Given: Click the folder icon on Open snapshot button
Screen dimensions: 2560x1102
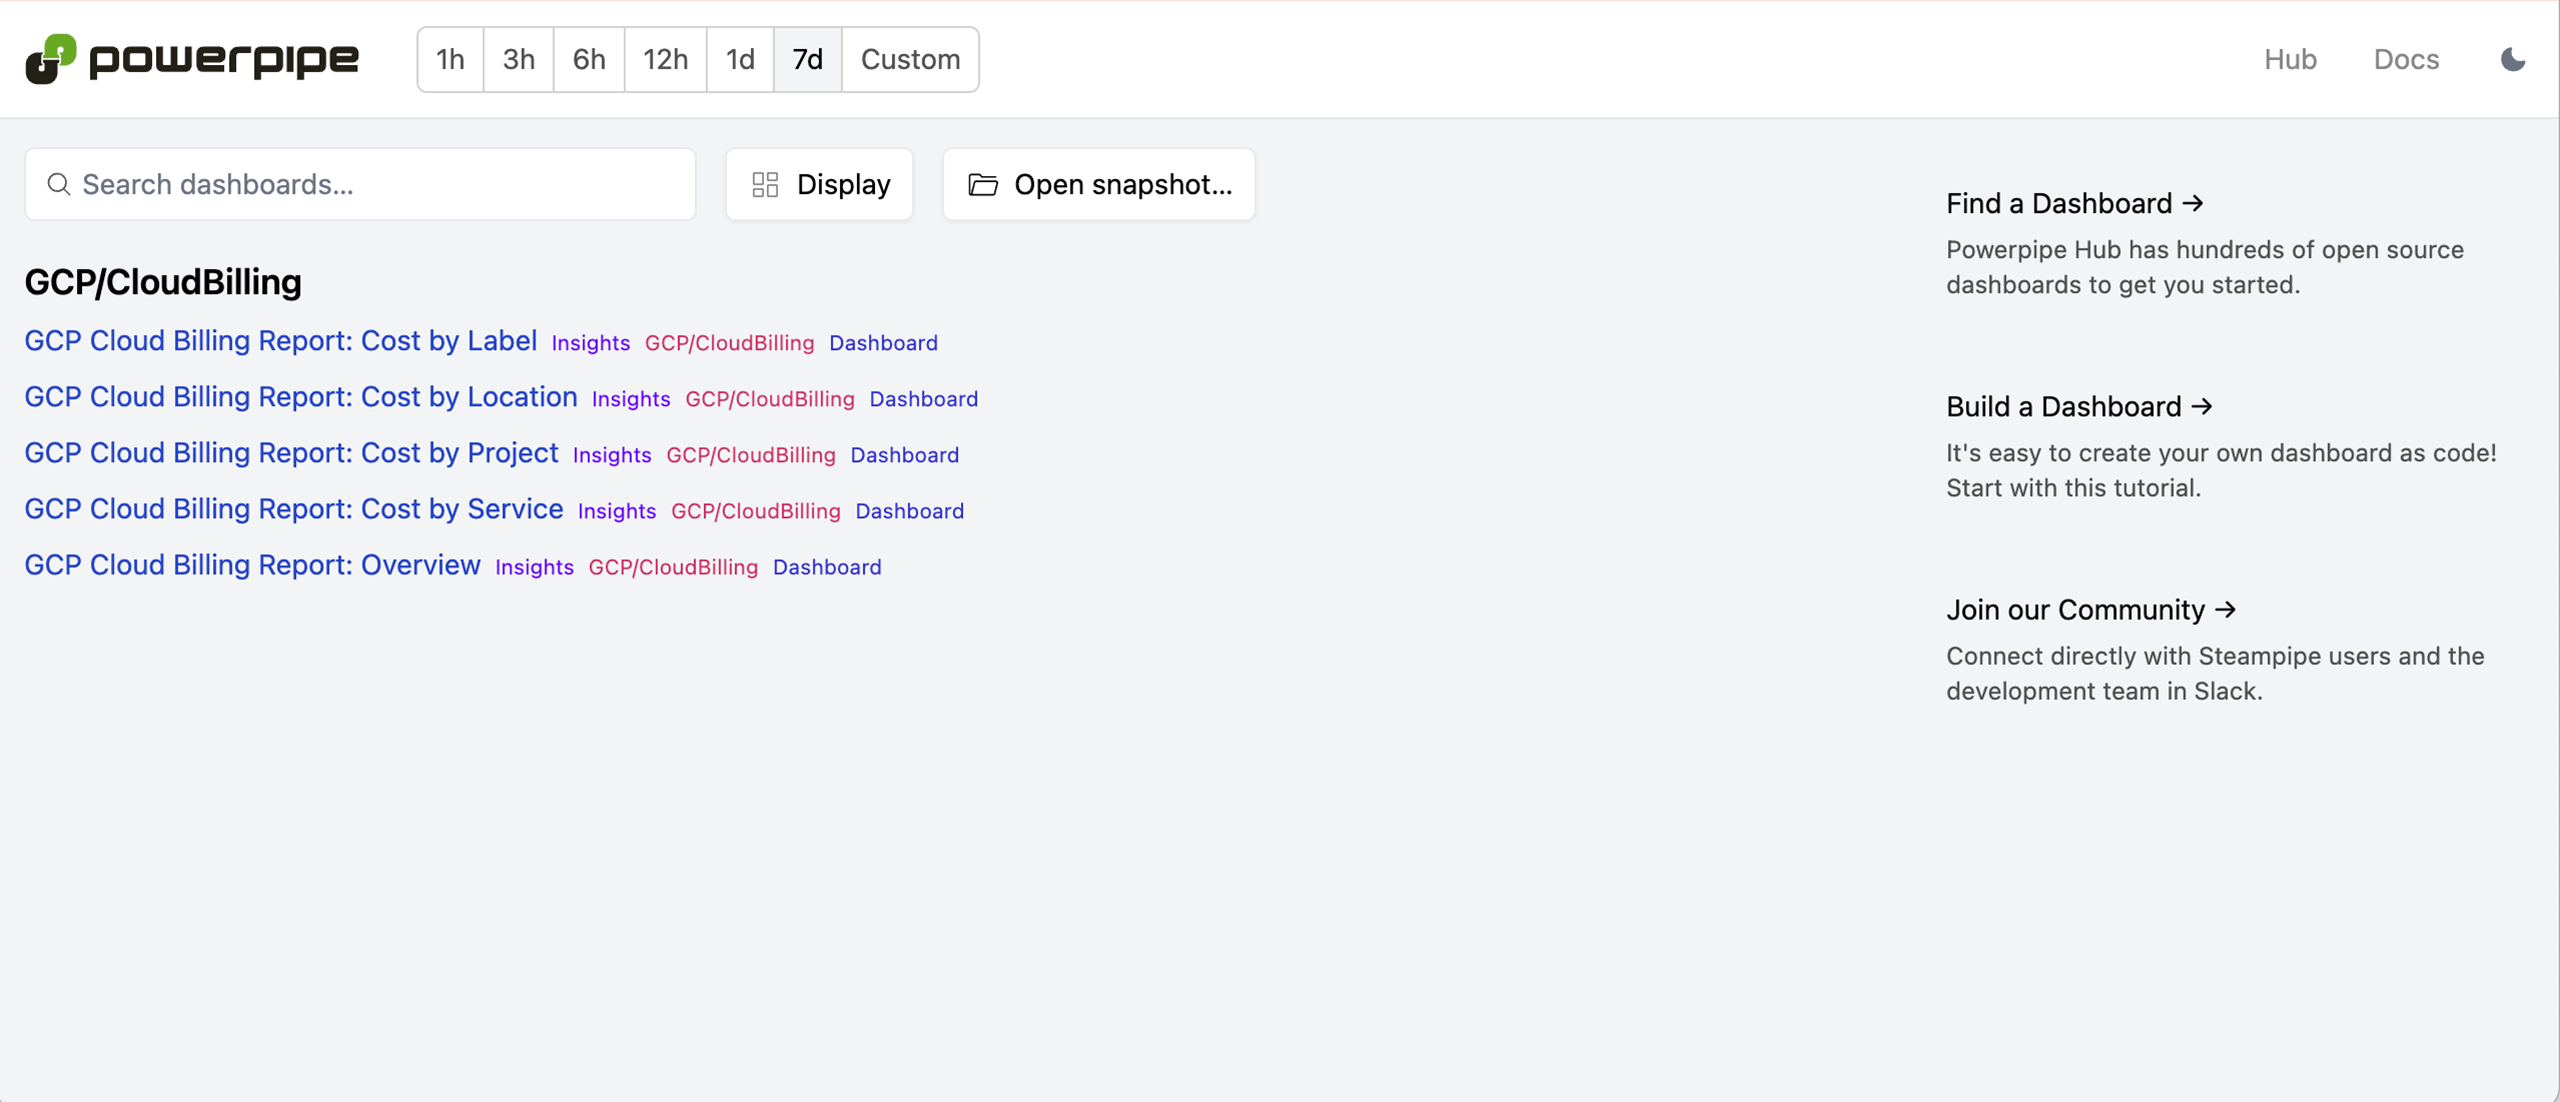Looking at the screenshot, I should (x=984, y=184).
